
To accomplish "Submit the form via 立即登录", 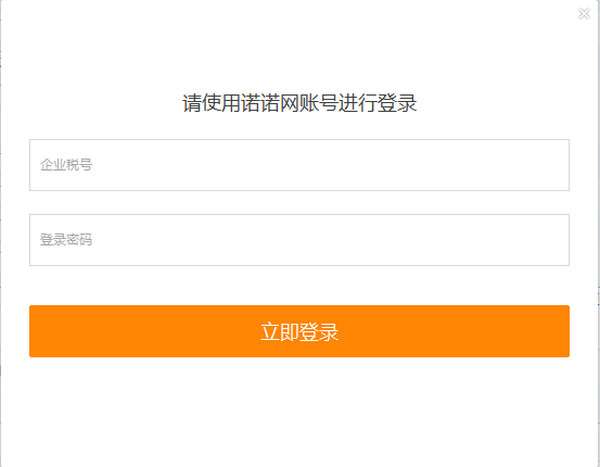I will tap(299, 331).
